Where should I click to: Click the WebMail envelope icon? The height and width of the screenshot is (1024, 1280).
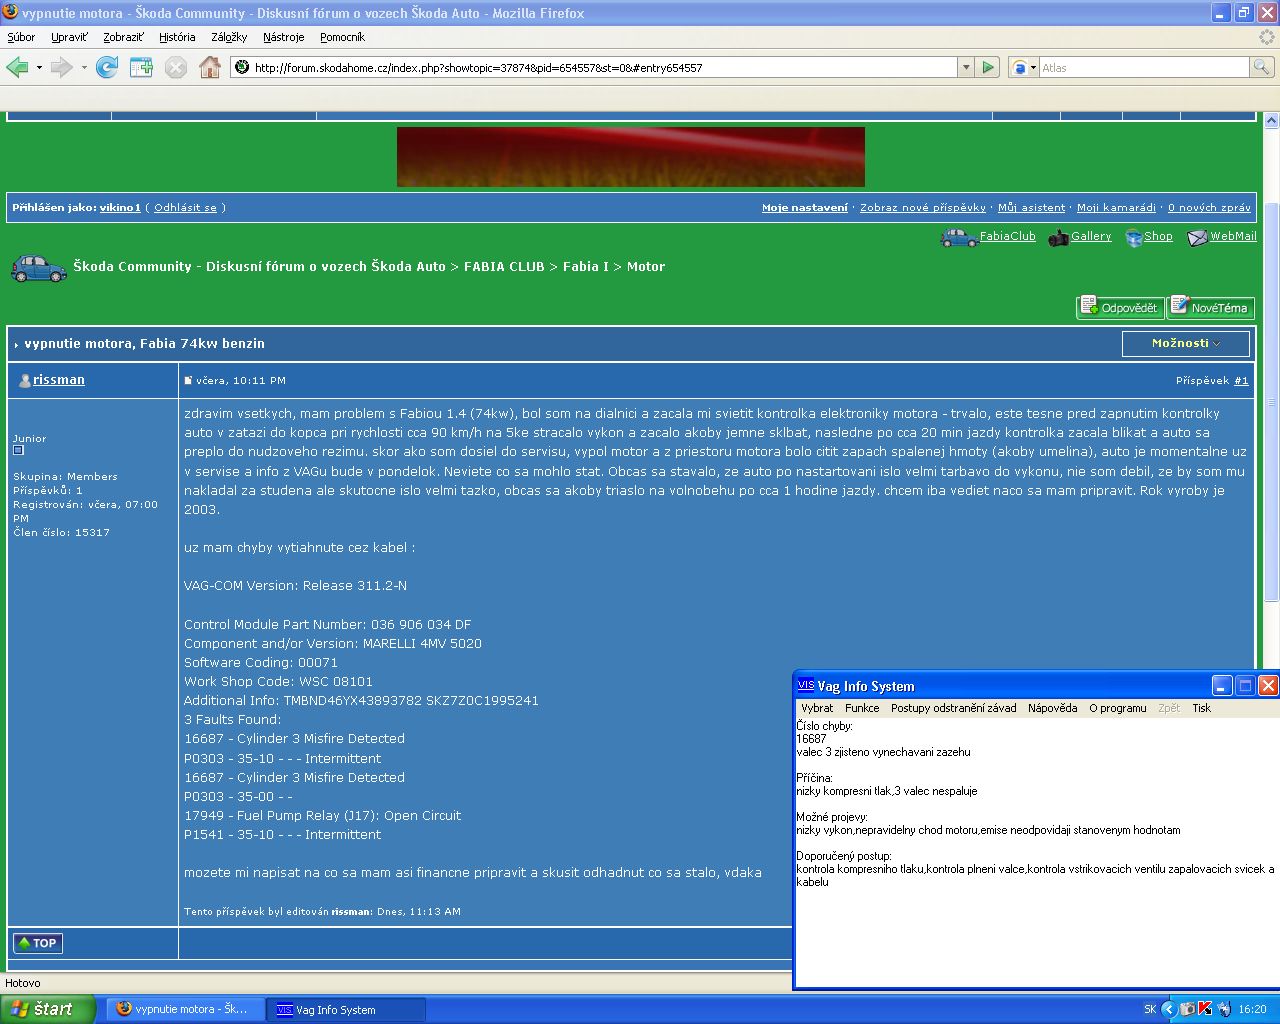click(x=1197, y=238)
